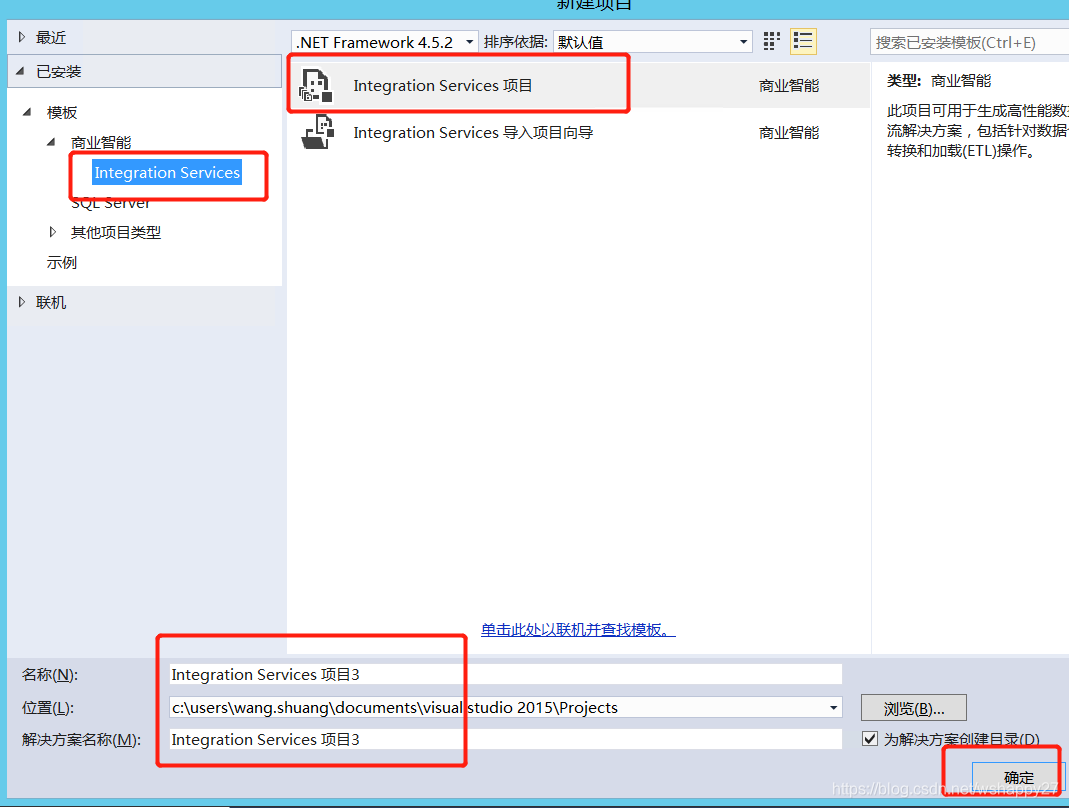Select 其他项目类型 tree item
This screenshot has height=808, width=1069.
(116, 233)
